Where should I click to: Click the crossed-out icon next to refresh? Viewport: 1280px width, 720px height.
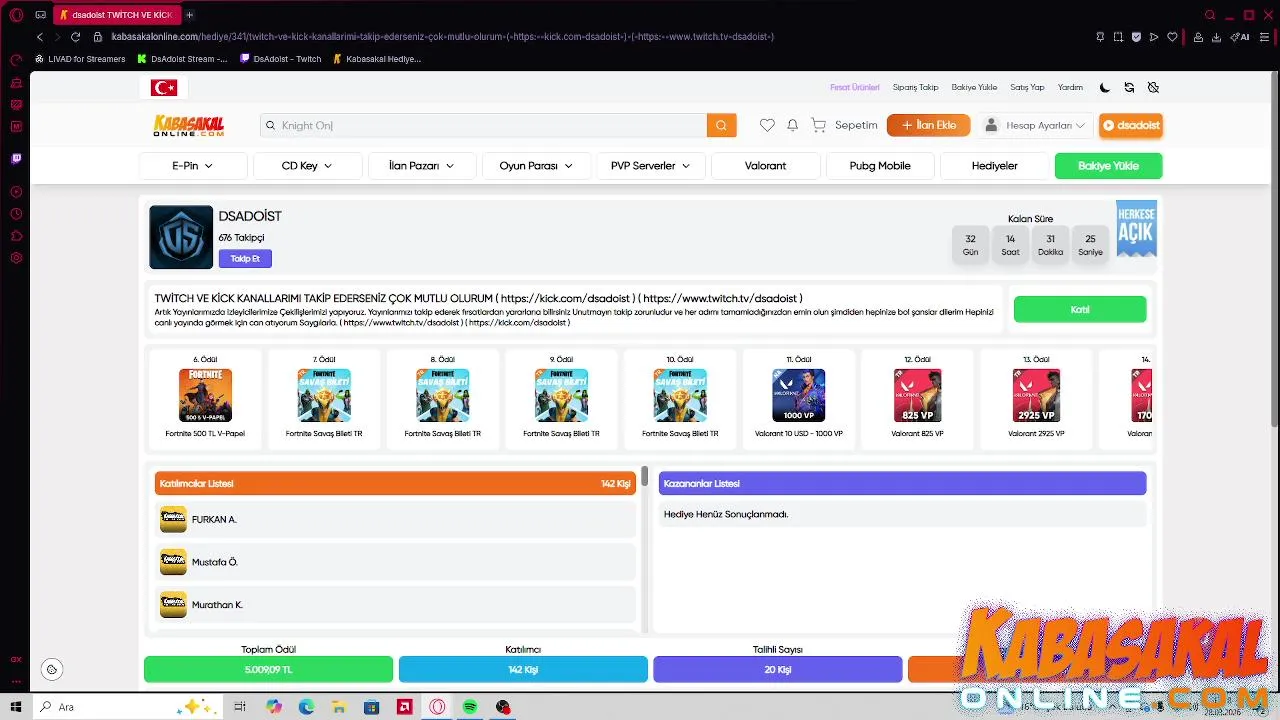[x=1153, y=87]
